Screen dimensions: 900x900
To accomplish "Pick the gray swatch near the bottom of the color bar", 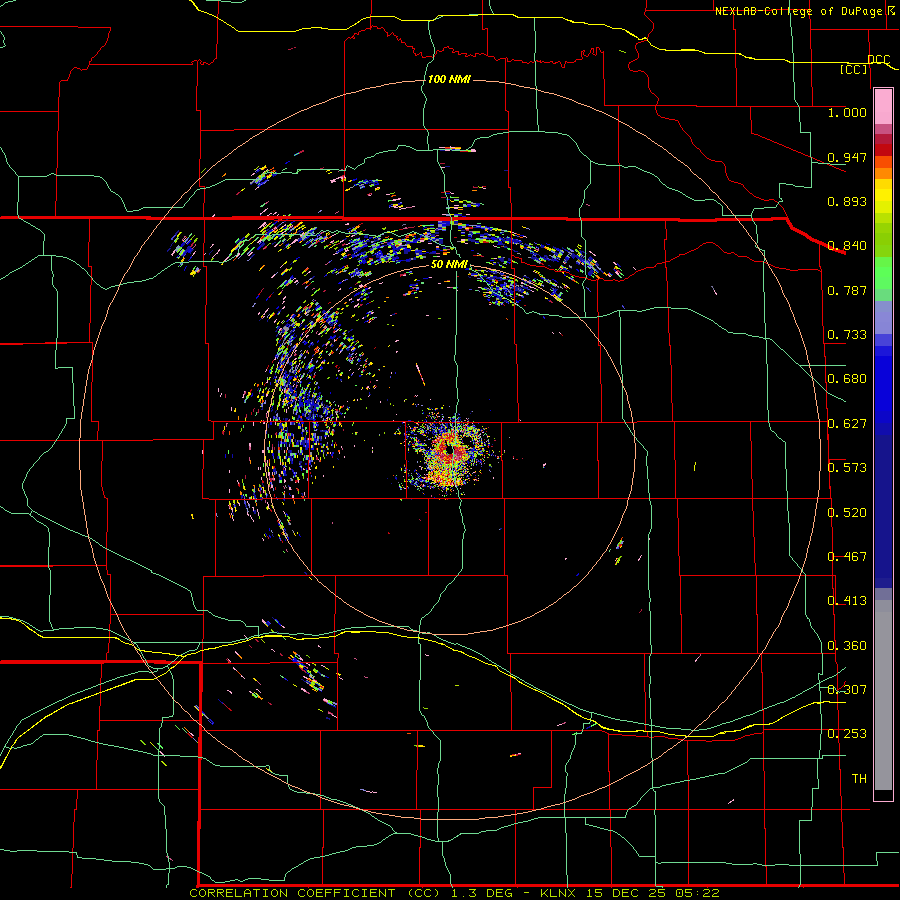I will click(x=883, y=695).
